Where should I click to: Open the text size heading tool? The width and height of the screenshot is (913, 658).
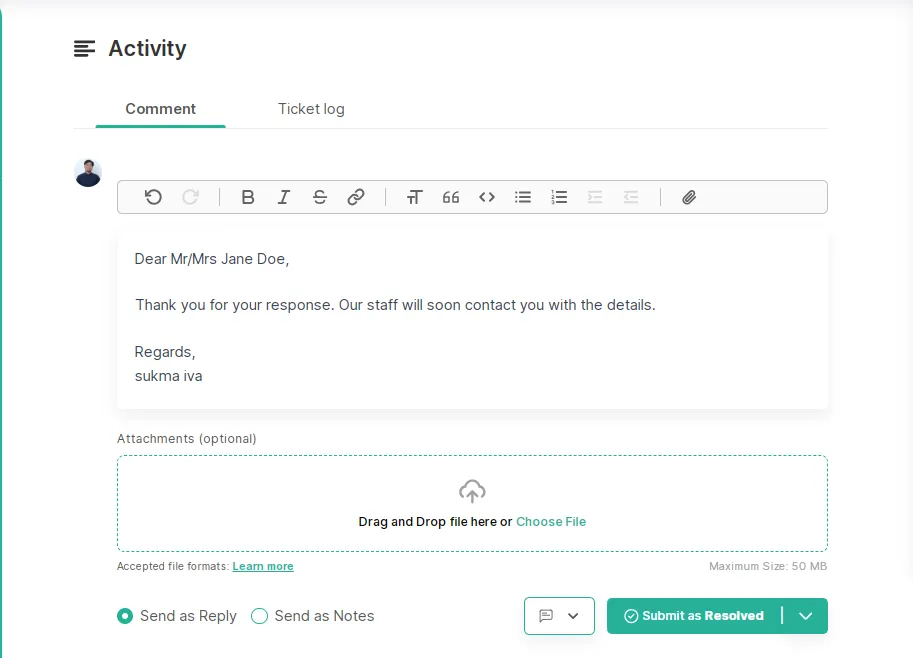pyautogui.click(x=414, y=197)
